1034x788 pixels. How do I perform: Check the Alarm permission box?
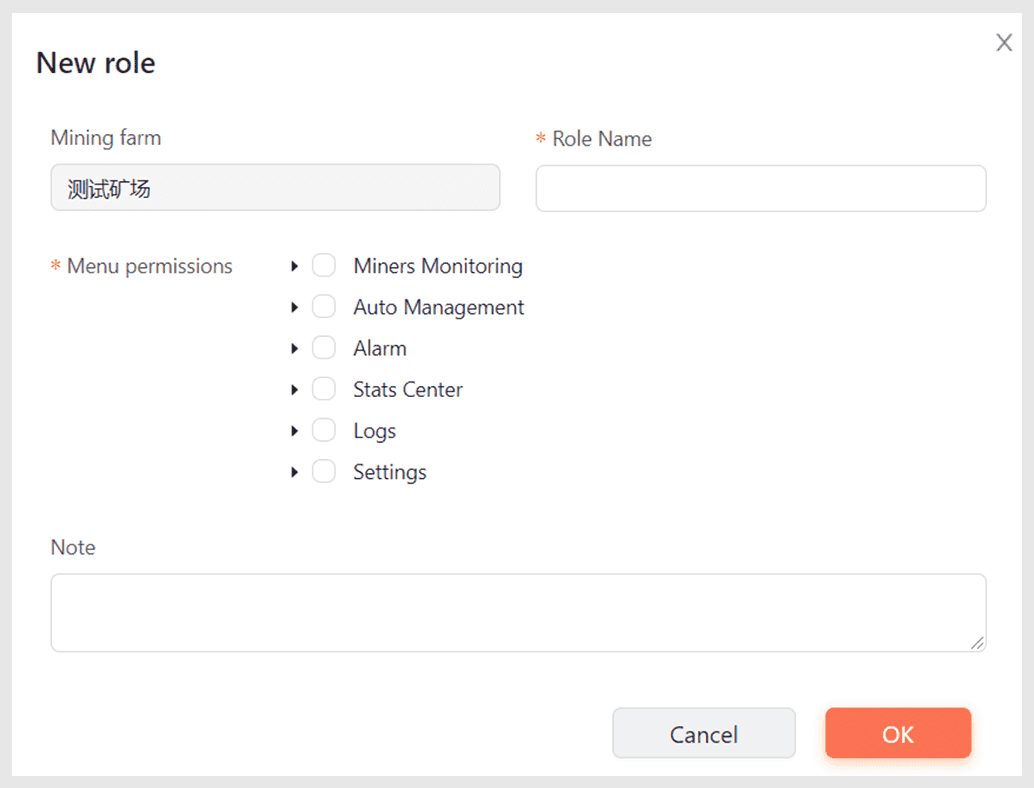pos(324,348)
